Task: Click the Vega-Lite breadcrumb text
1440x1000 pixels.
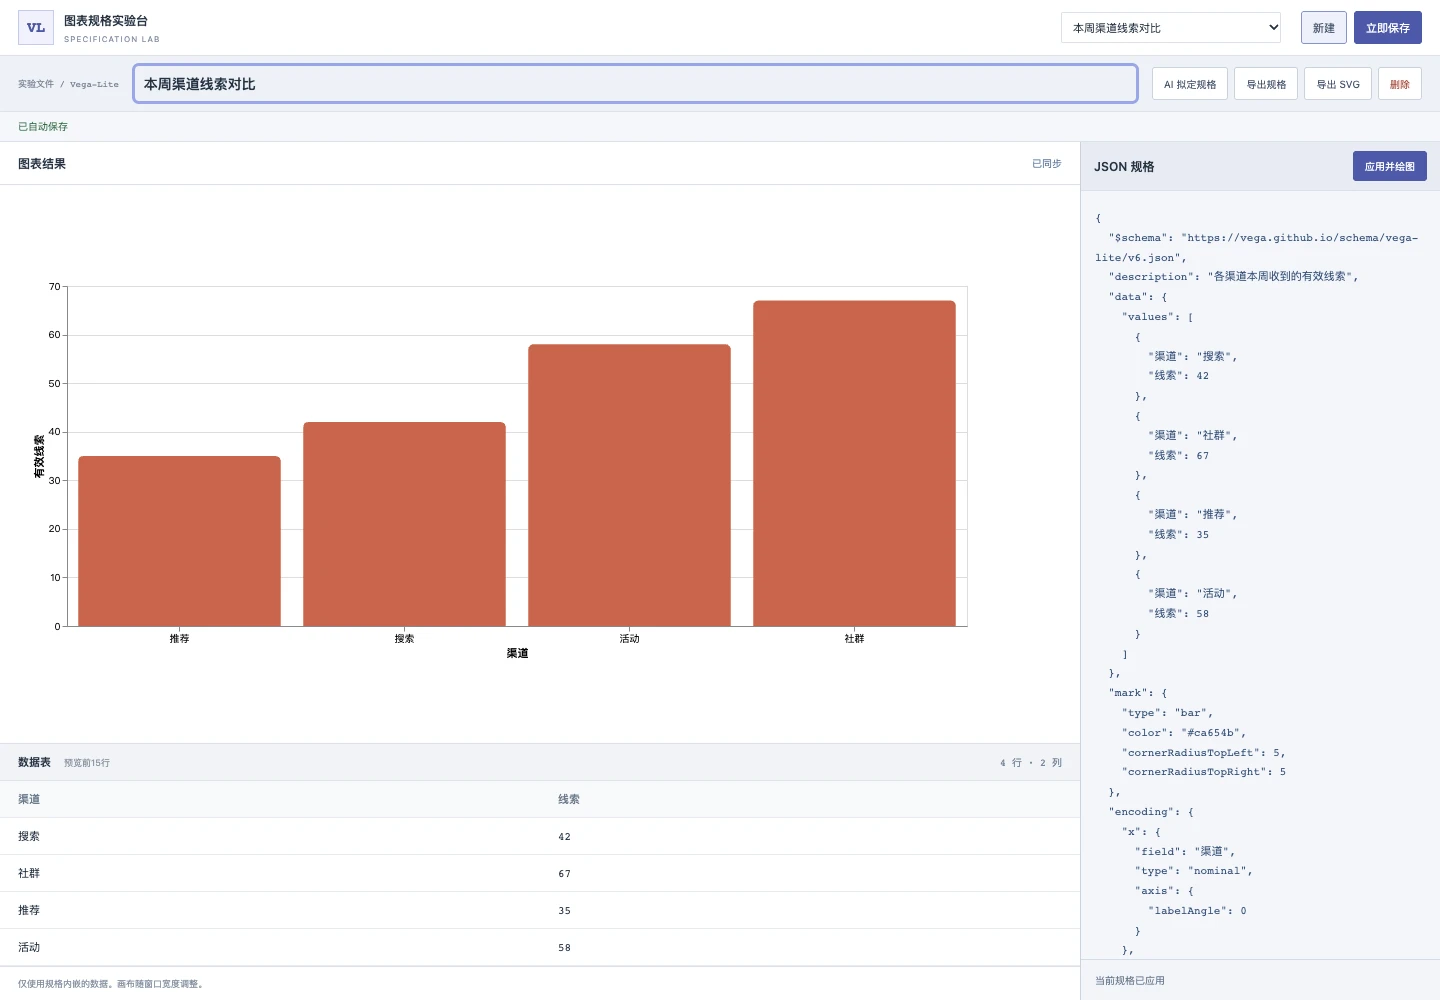Action: point(94,84)
